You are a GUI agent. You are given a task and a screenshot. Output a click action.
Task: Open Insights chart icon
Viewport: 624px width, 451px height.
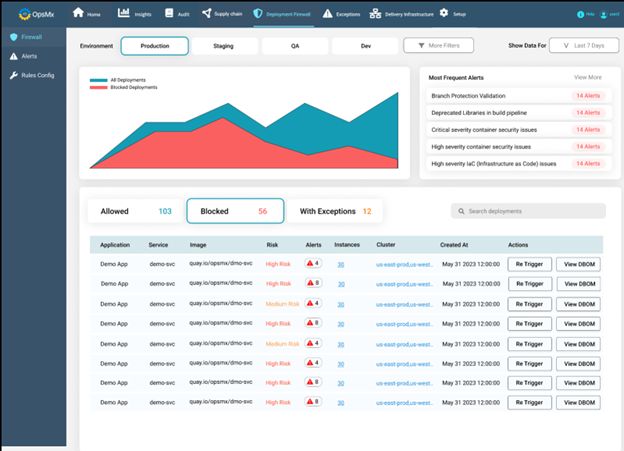tap(123, 13)
